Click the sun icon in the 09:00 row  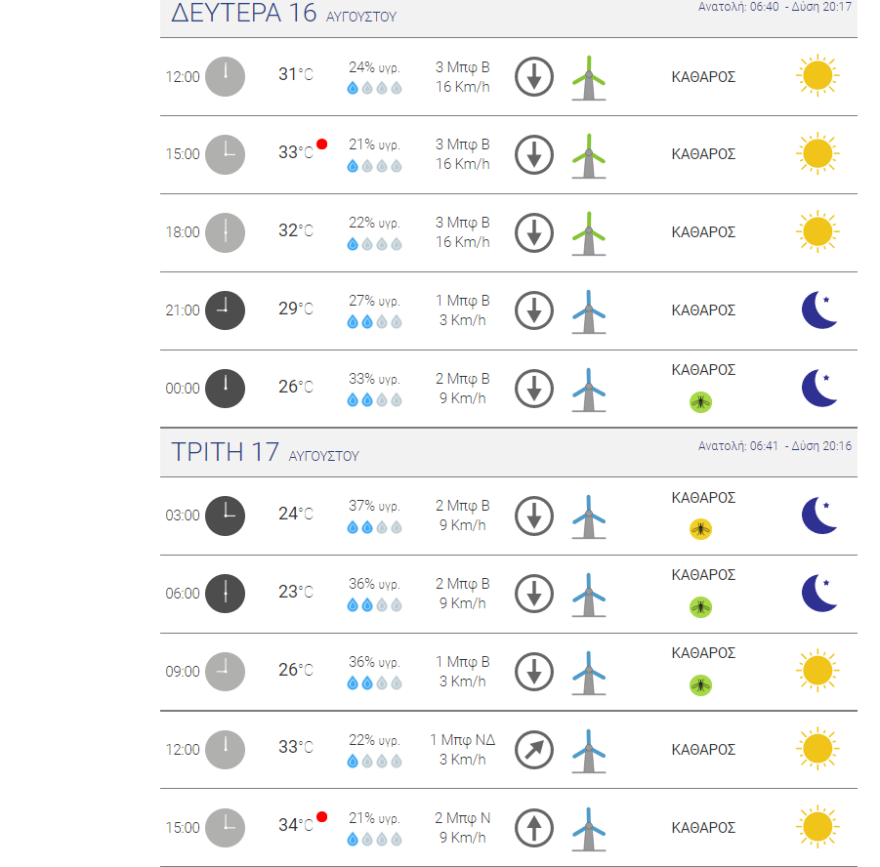tap(817, 671)
